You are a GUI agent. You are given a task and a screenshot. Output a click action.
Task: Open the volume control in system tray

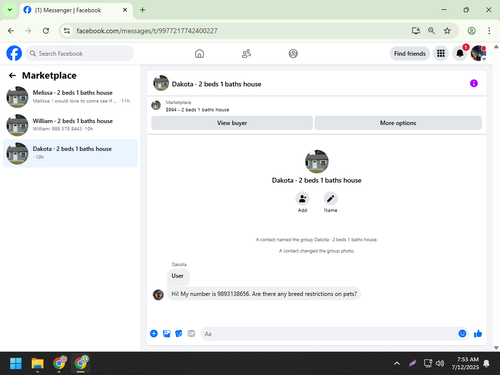(x=440, y=363)
